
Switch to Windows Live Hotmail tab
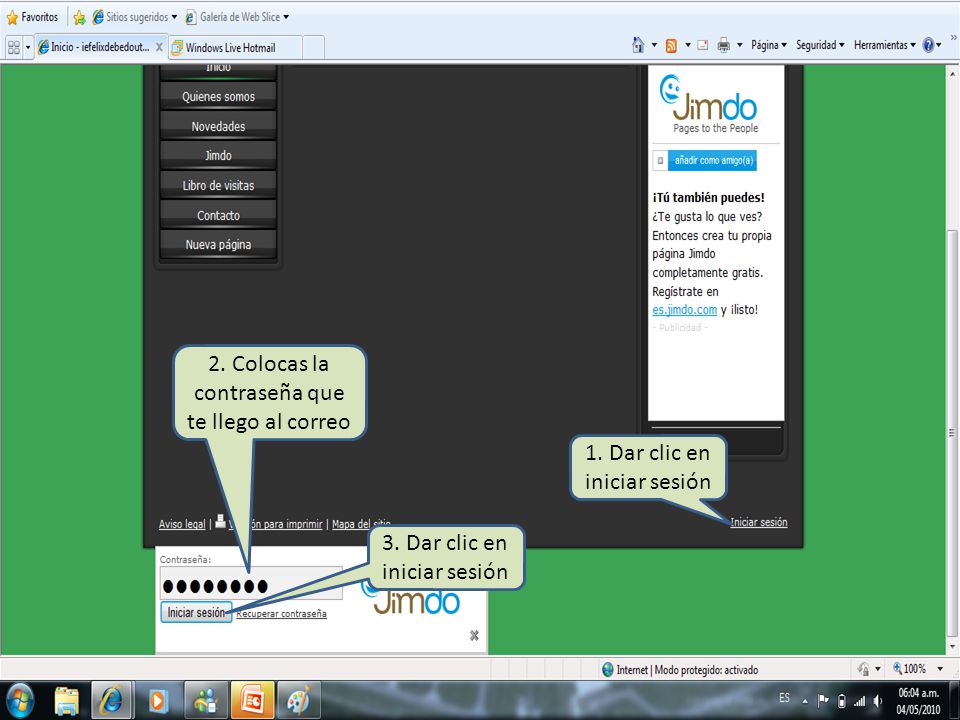tap(235, 47)
